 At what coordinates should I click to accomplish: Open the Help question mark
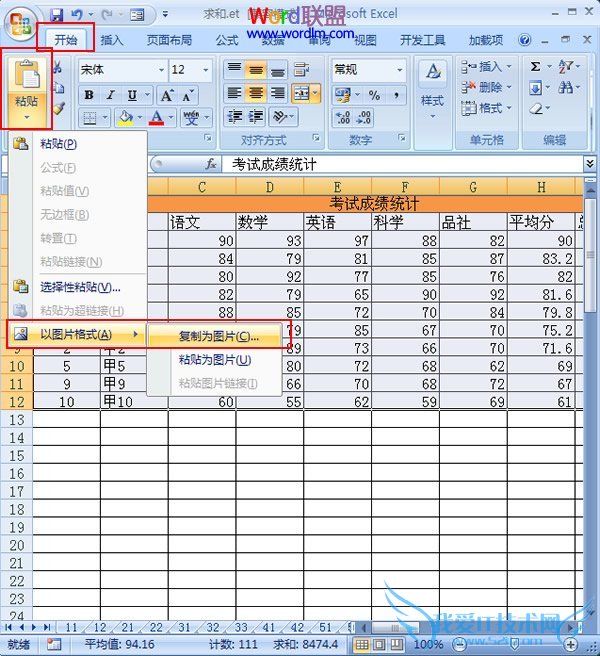[524, 40]
